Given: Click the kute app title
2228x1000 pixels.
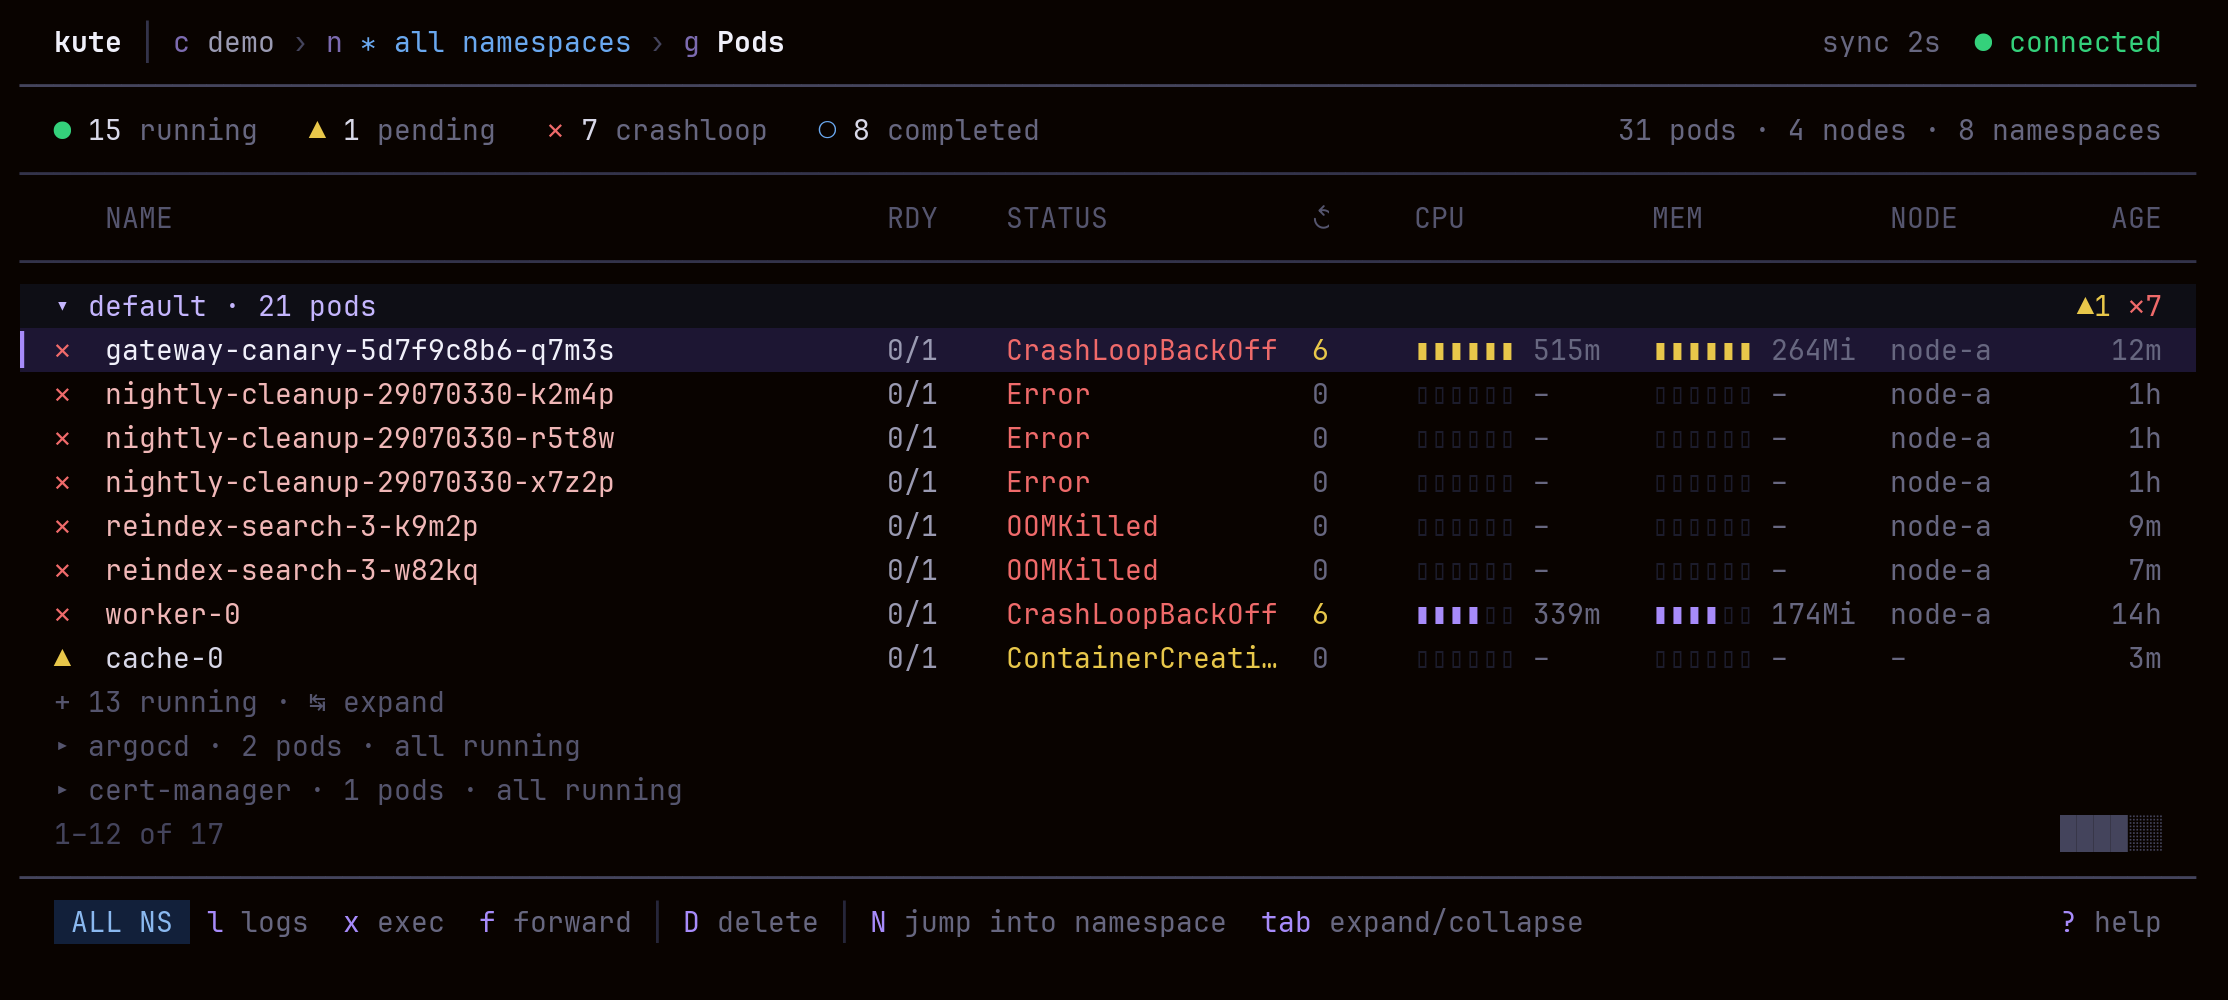Looking at the screenshot, I should 88,43.
